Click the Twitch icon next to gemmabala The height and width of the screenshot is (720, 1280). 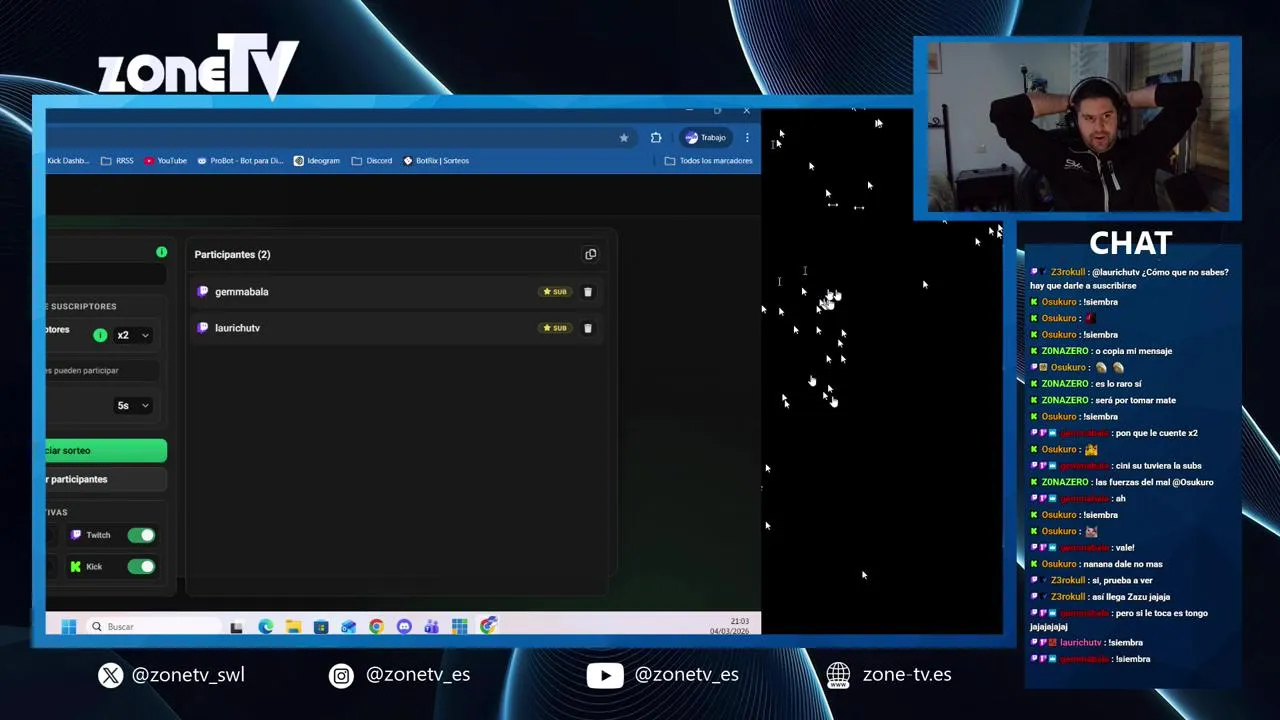click(x=203, y=292)
